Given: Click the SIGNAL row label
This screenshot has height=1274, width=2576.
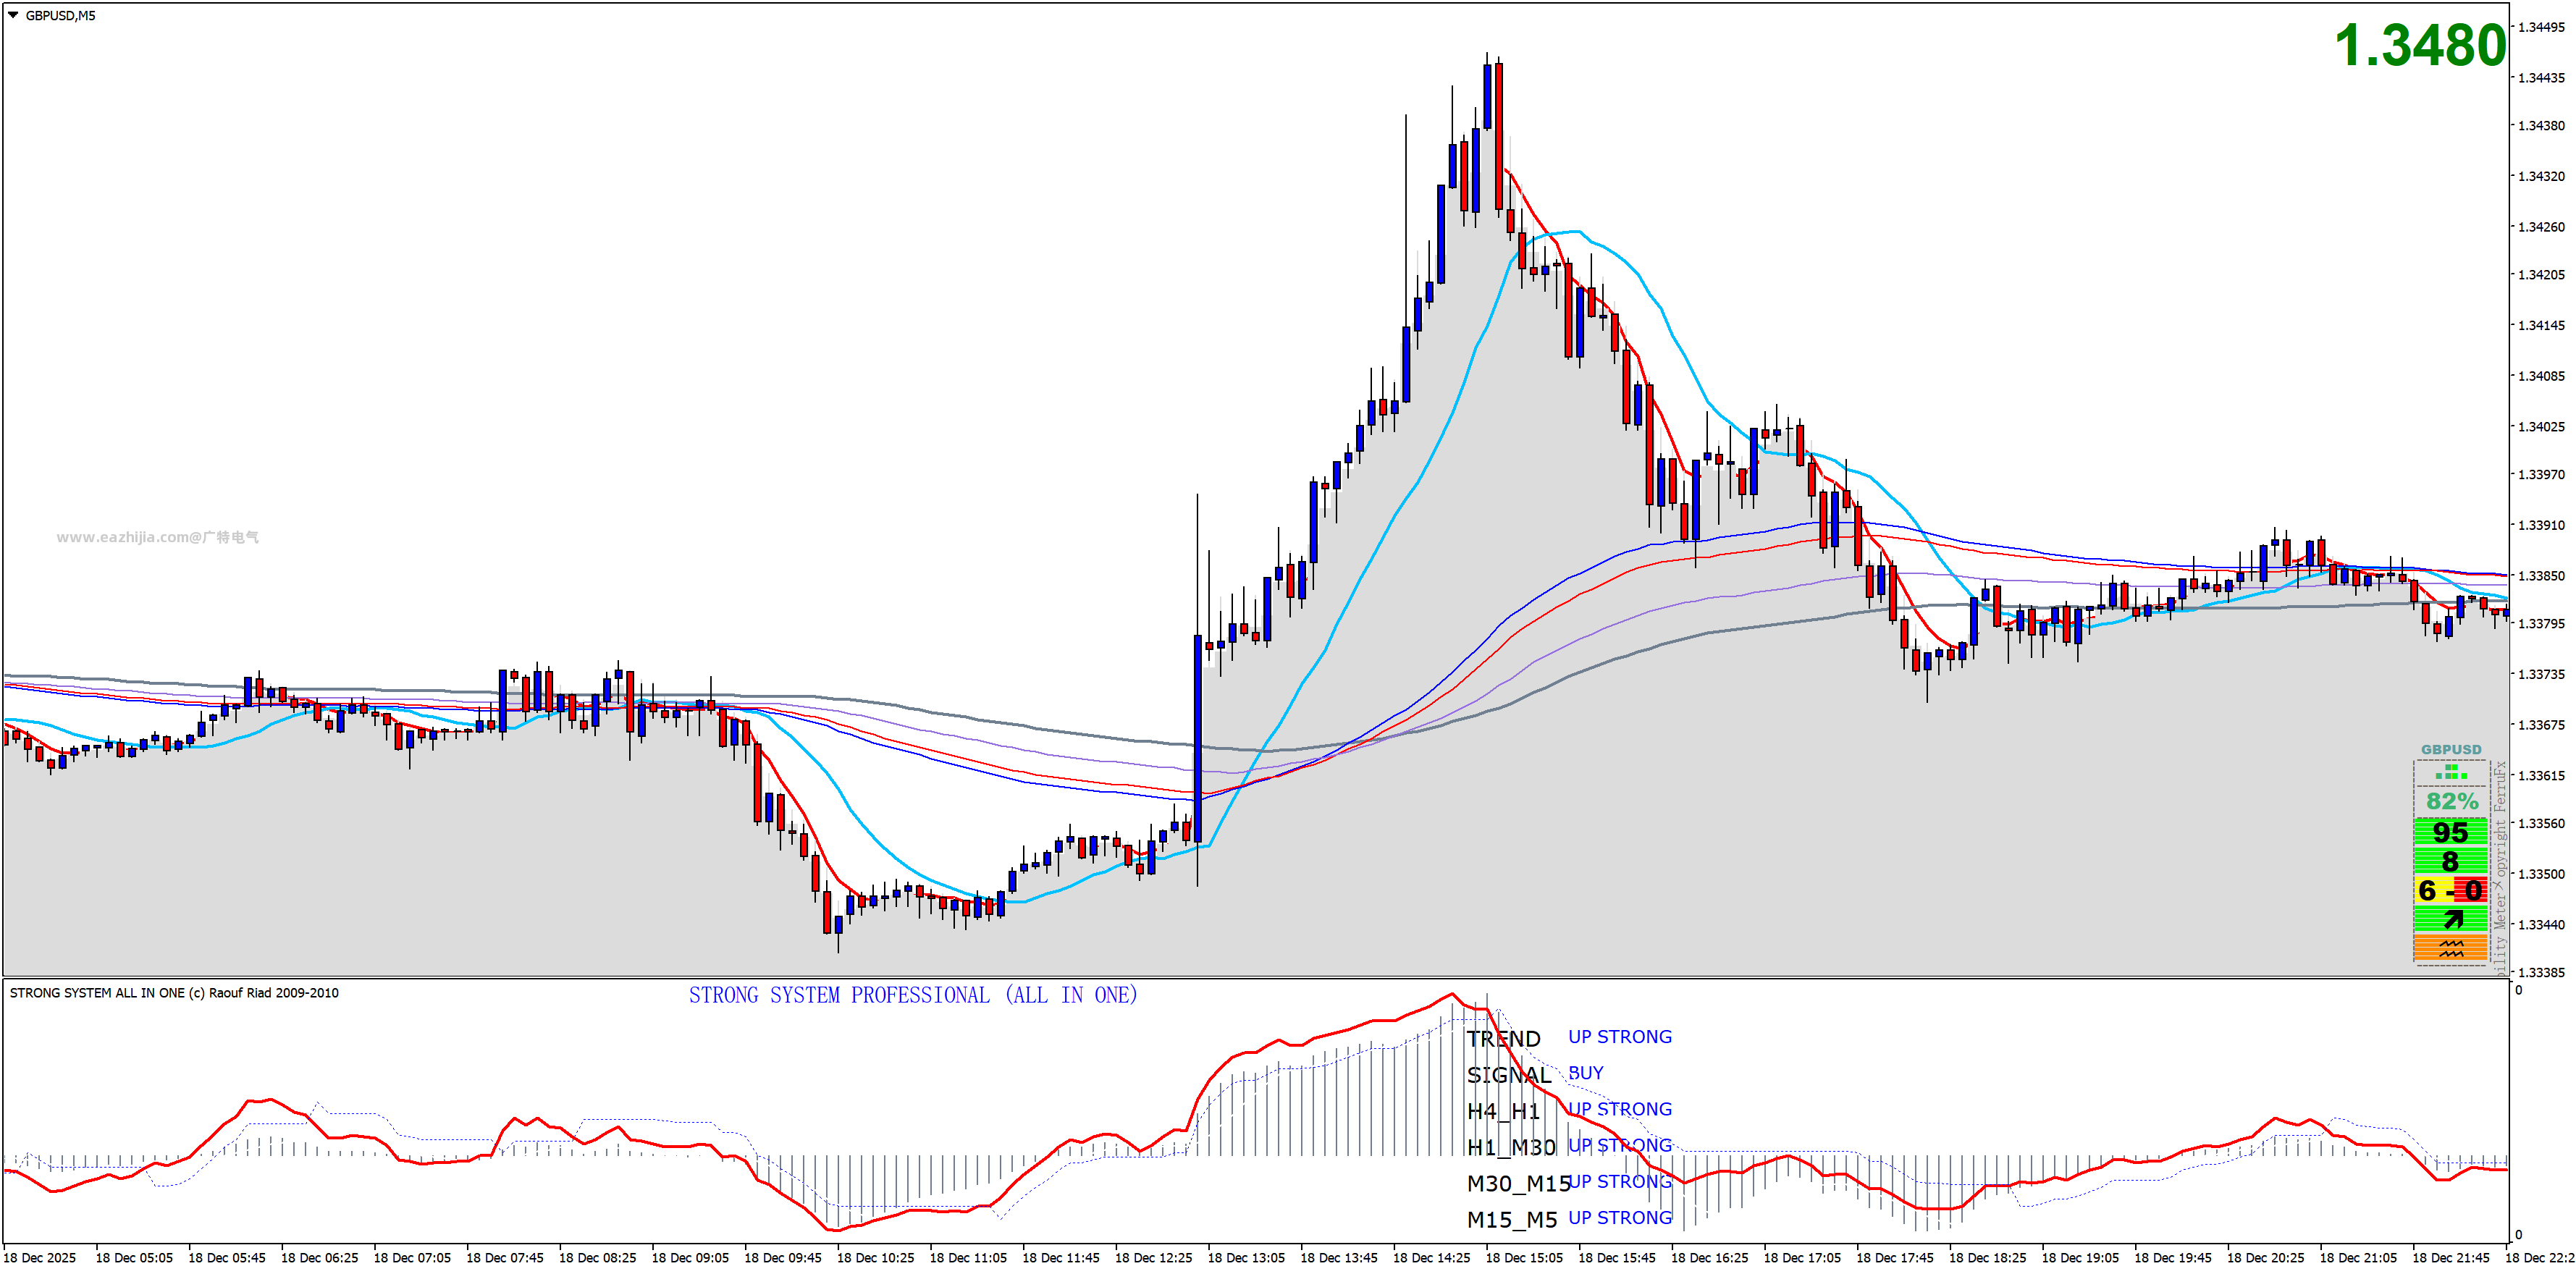Looking at the screenshot, I should point(1509,1075).
